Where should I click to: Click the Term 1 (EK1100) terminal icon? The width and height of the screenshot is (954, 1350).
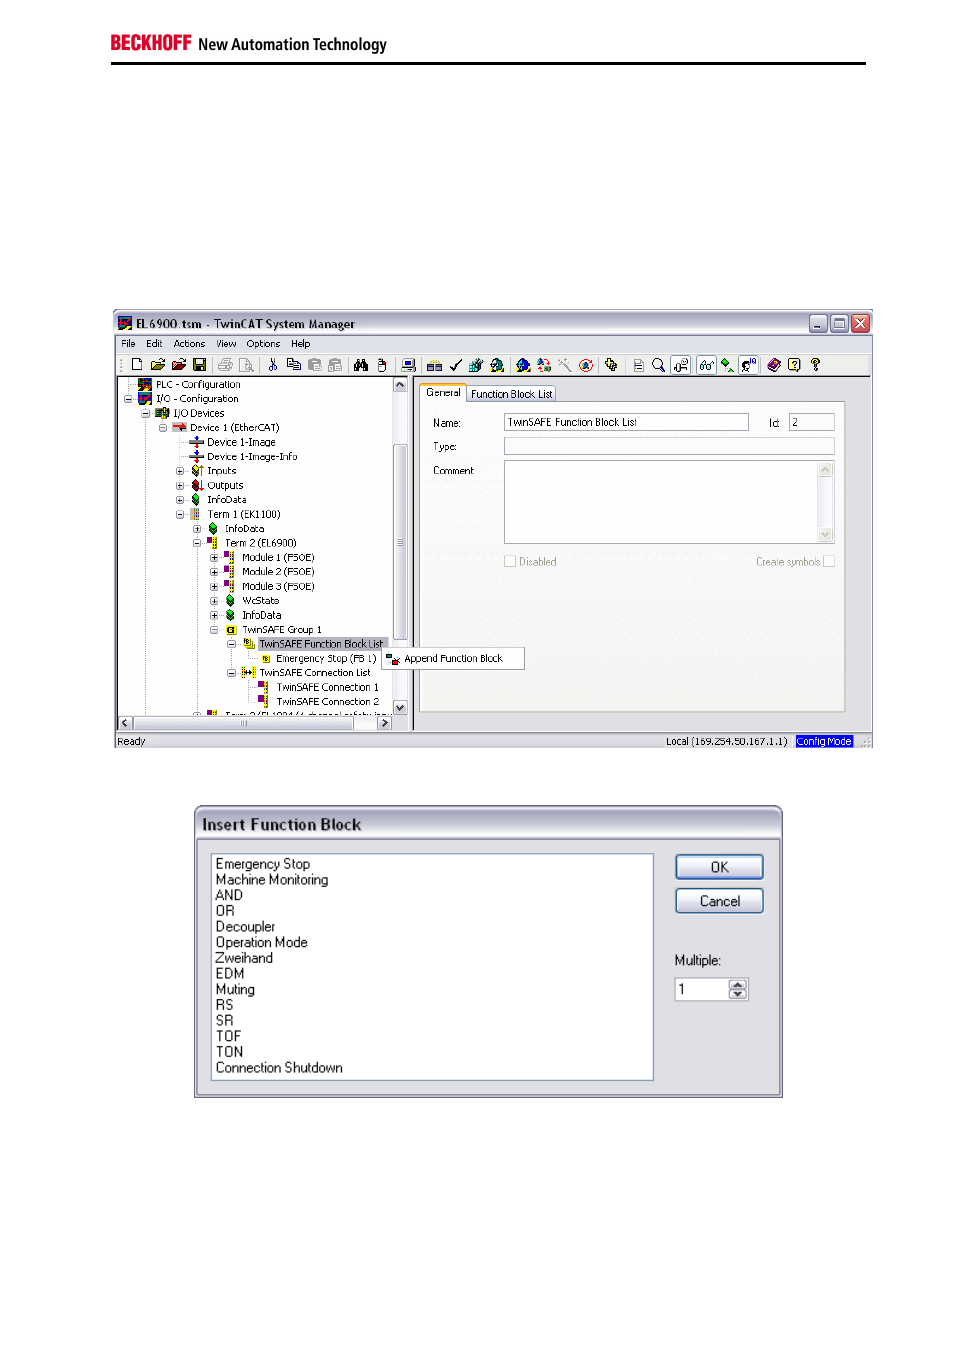point(195,514)
